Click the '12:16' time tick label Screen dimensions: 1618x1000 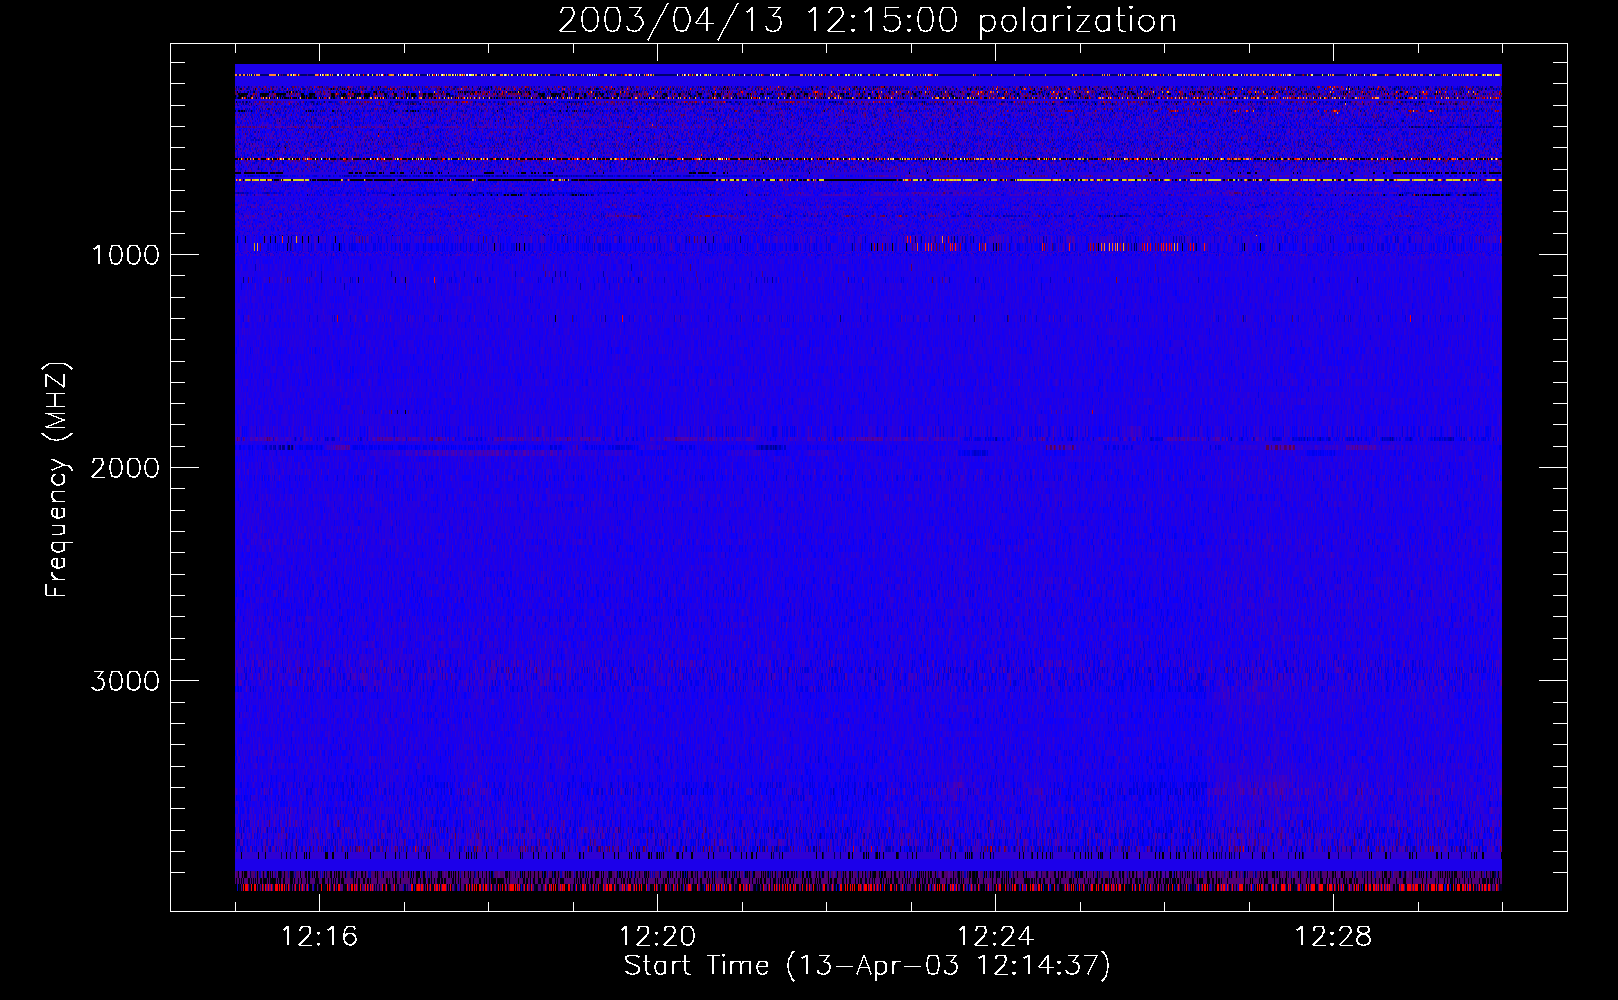tap(319, 937)
